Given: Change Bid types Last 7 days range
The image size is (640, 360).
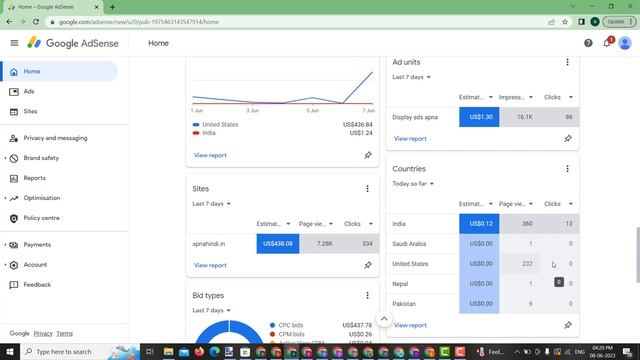Looking at the screenshot, I should click(x=211, y=310).
